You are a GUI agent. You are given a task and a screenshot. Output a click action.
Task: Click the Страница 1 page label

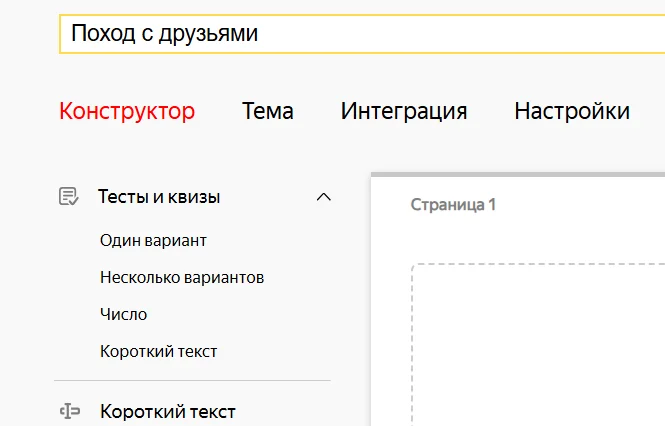(453, 205)
